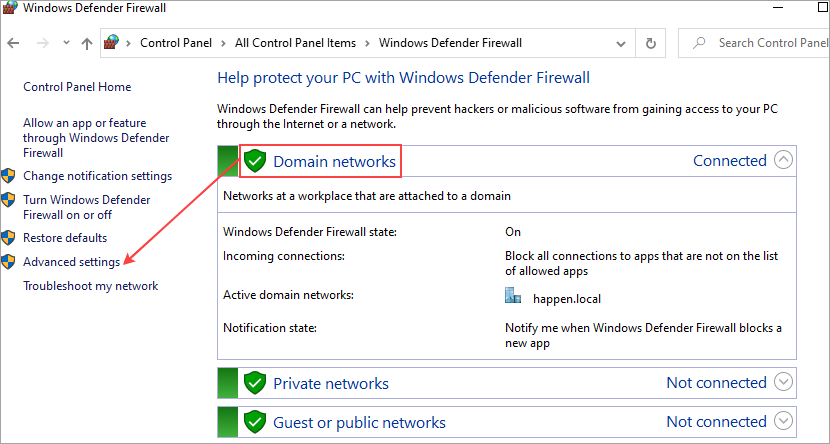Click the Domain networks green shield icon

[x=256, y=161]
